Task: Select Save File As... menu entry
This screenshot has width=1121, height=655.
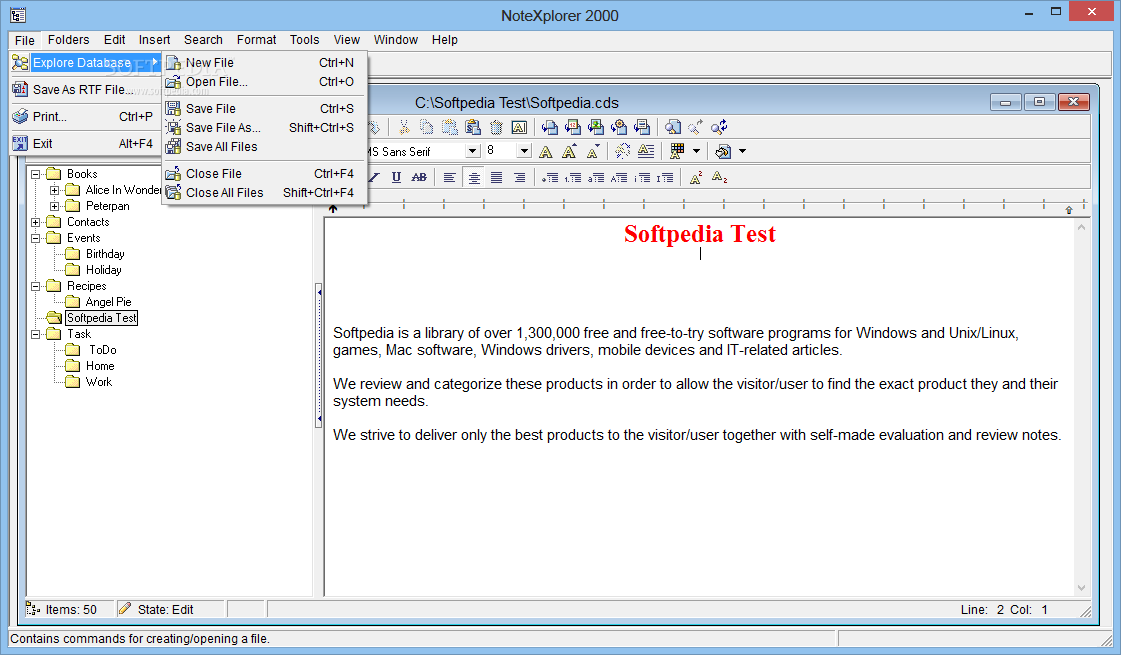Action: pos(264,127)
